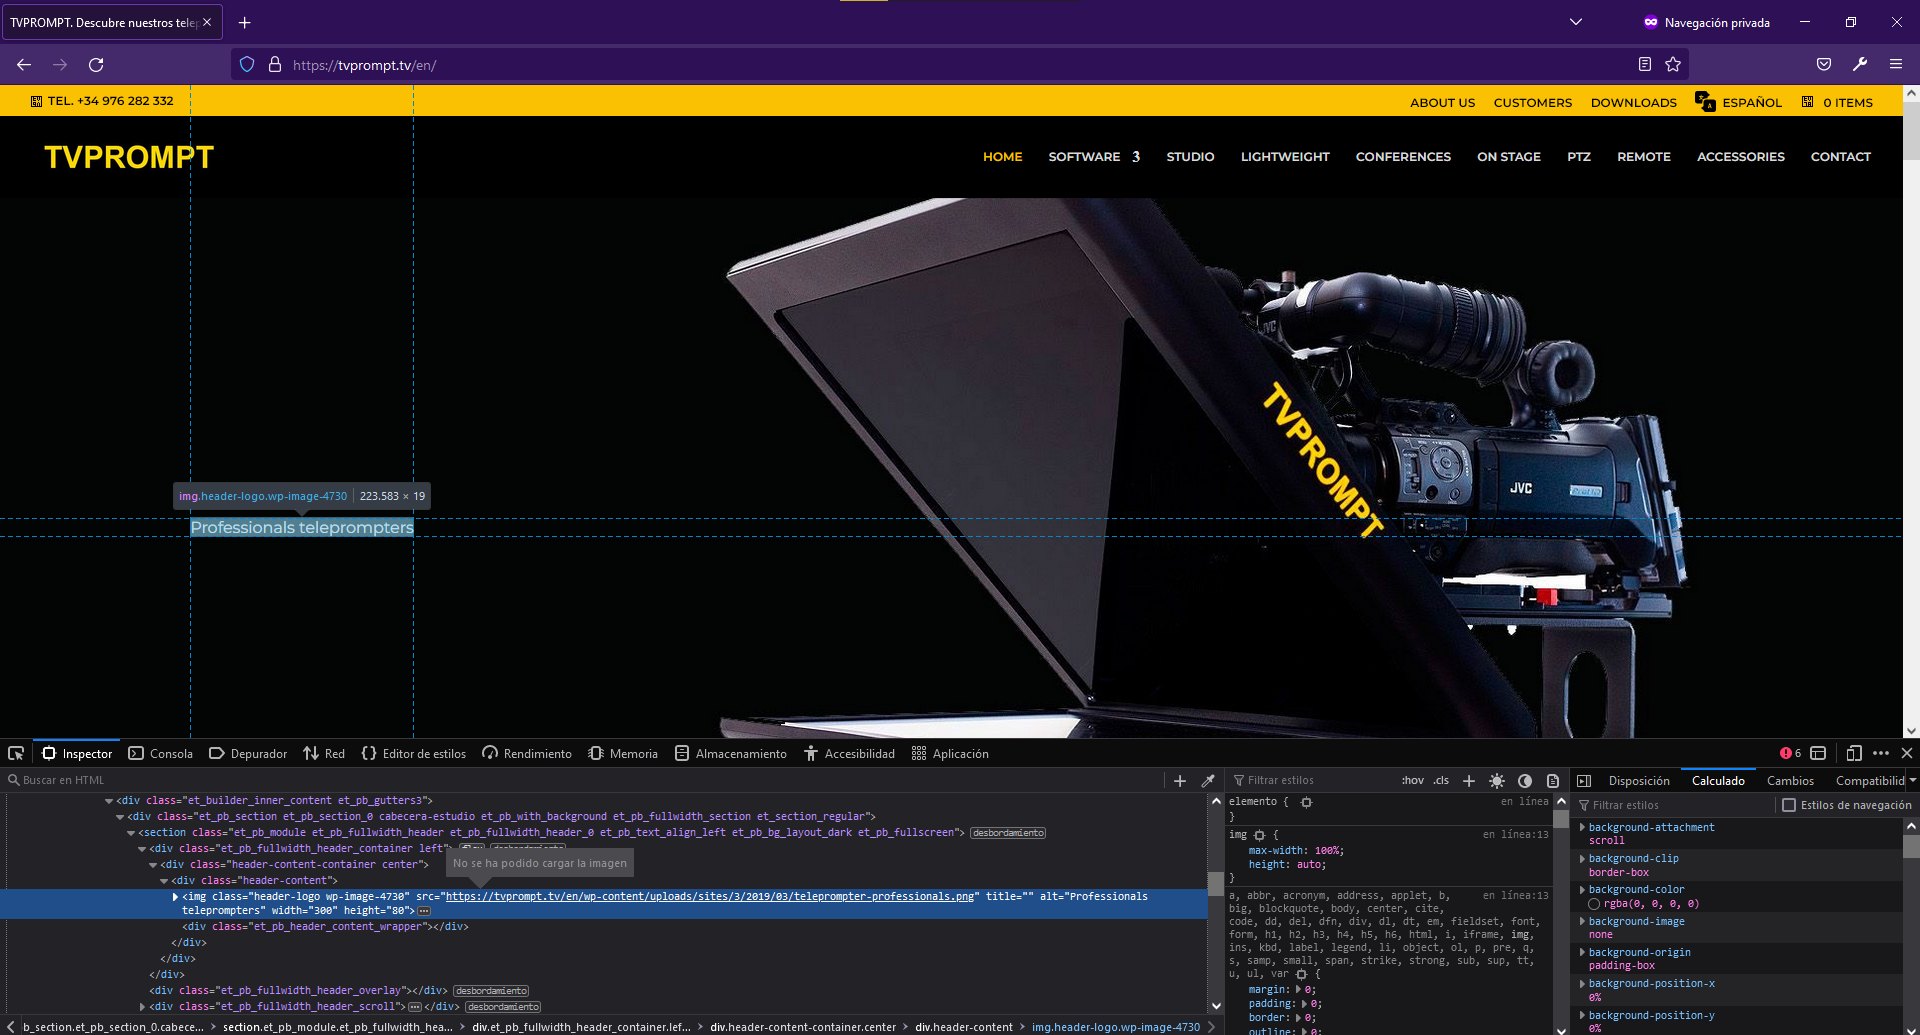1920x1035 pixels.
Task: Open CONFERENCES page link
Action: (x=1403, y=157)
